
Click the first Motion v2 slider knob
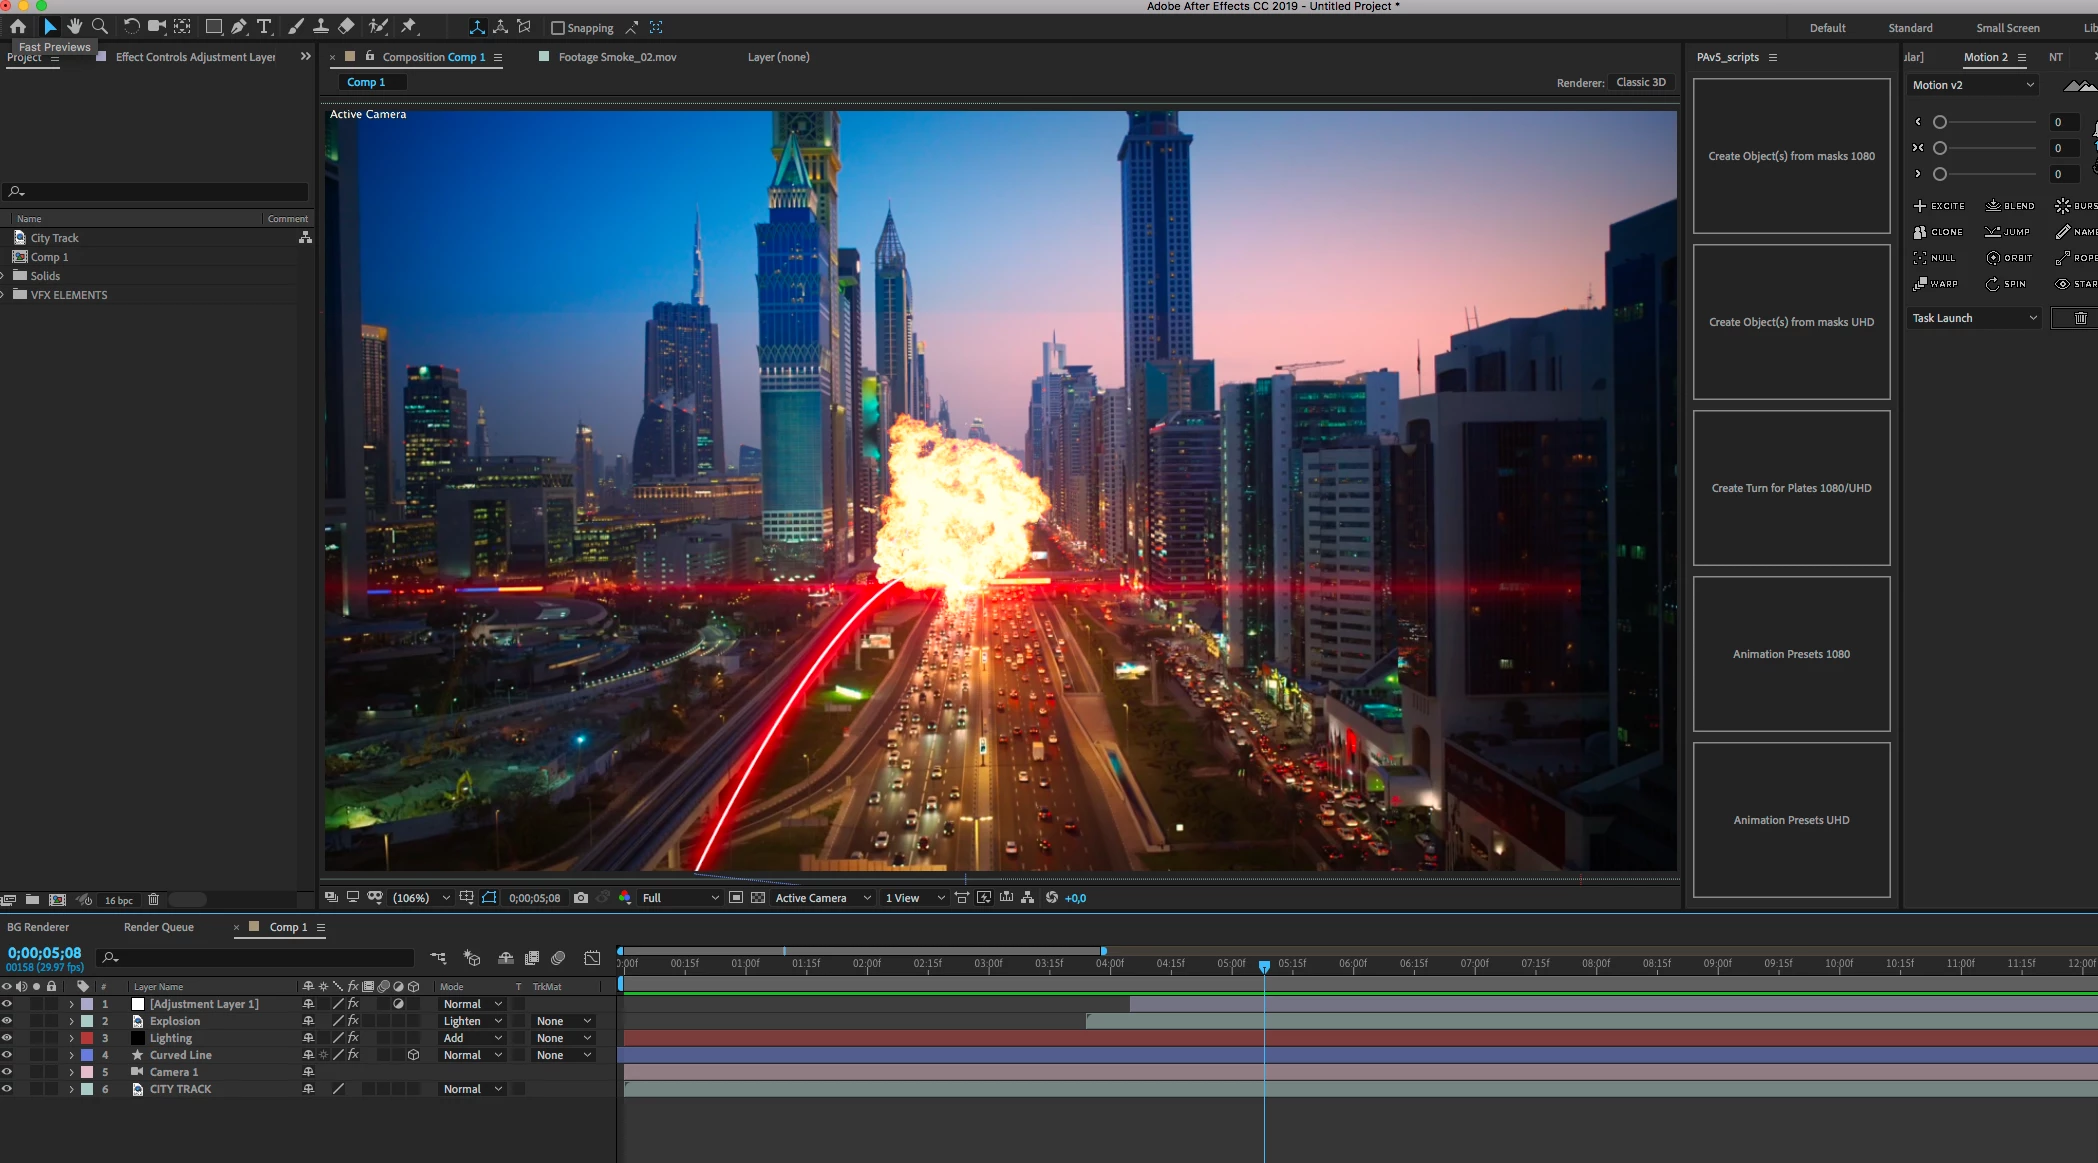[x=1940, y=122]
